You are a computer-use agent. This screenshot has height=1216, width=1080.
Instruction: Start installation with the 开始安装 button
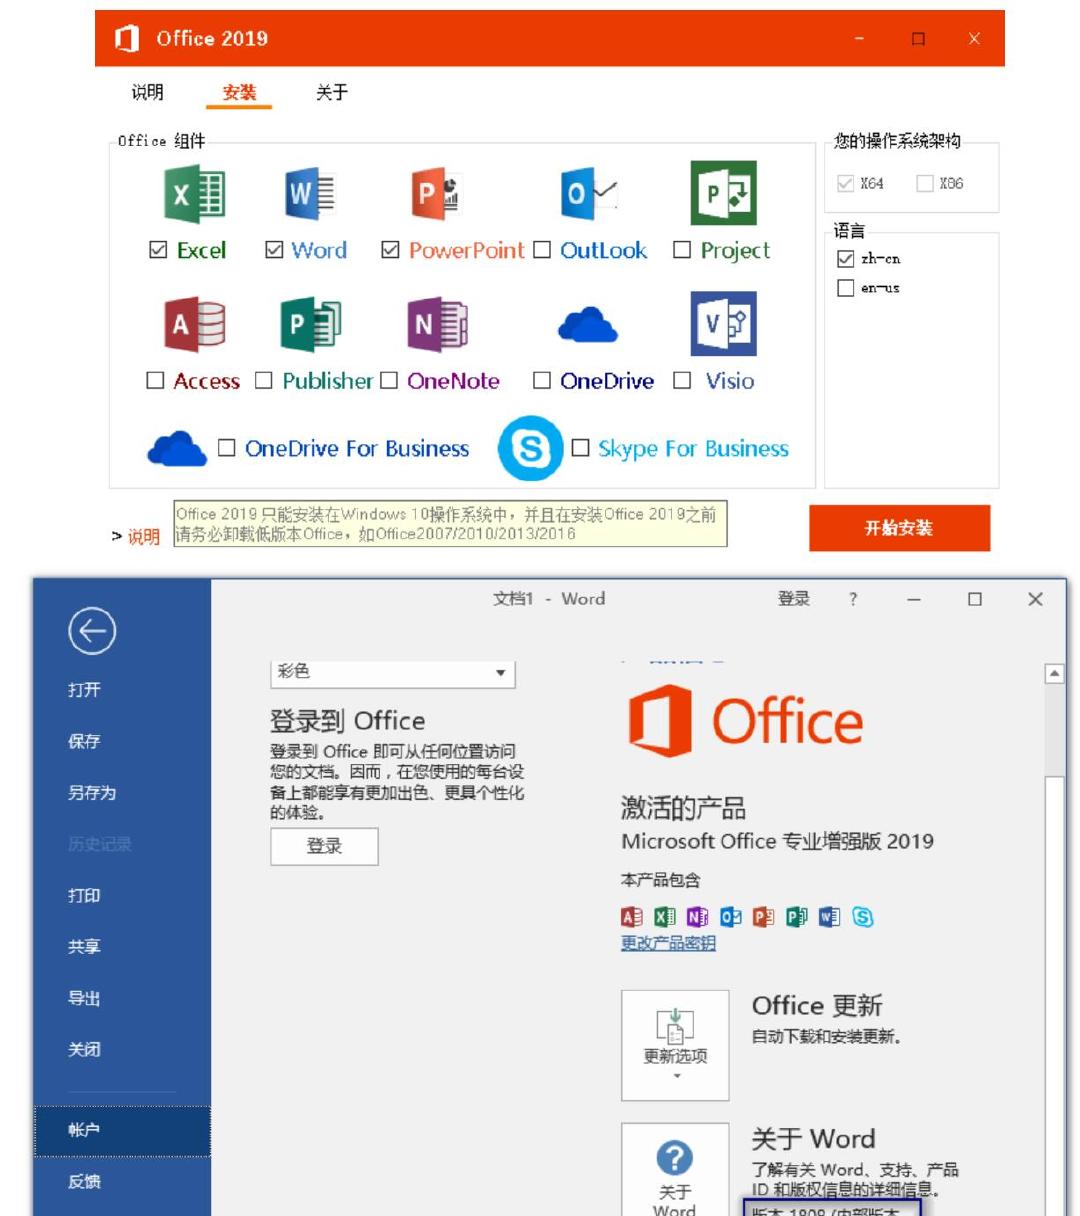coord(899,528)
